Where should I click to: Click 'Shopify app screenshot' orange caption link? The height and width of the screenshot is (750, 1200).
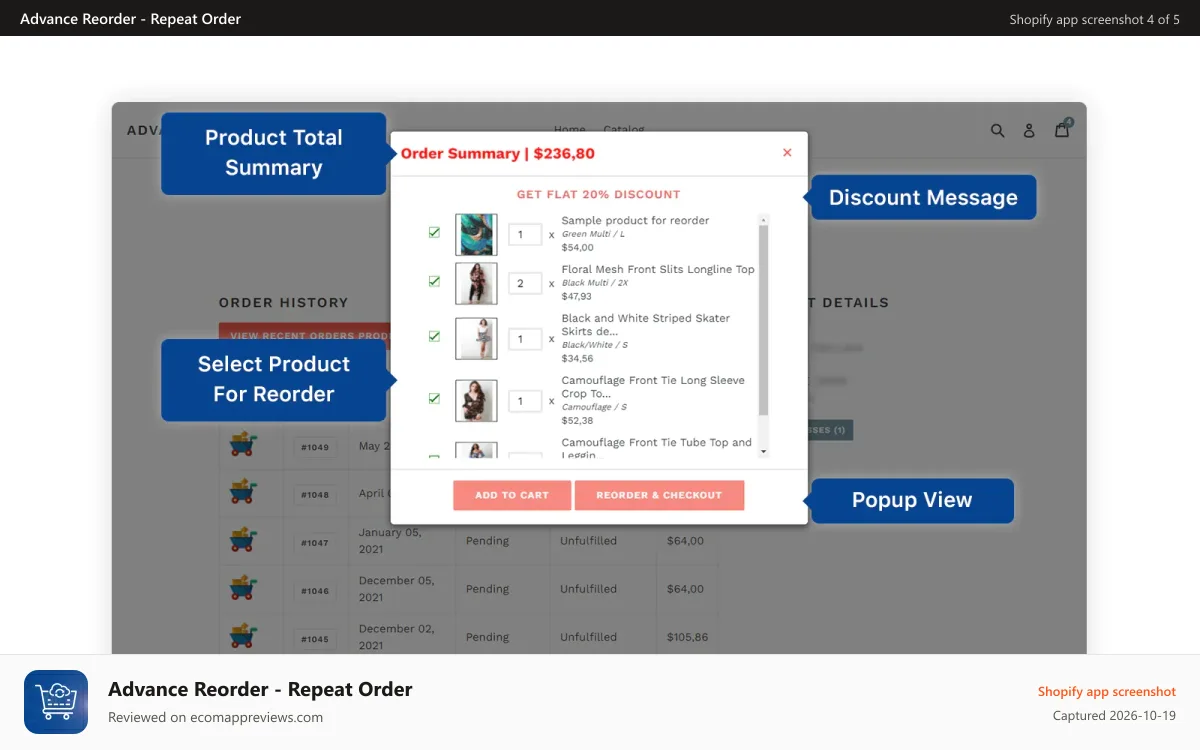click(x=1107, y=691)
